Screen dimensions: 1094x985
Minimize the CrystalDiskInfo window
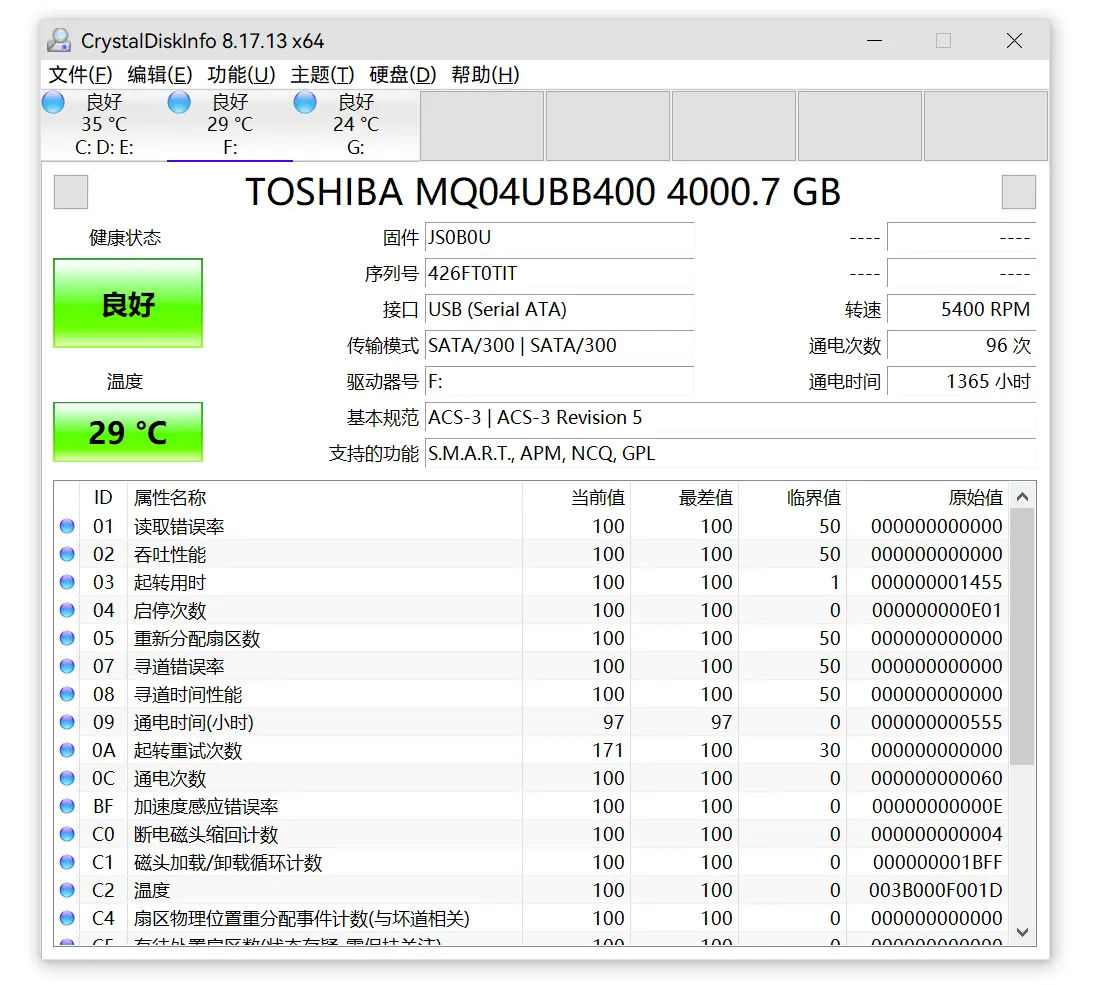(874, 40)
